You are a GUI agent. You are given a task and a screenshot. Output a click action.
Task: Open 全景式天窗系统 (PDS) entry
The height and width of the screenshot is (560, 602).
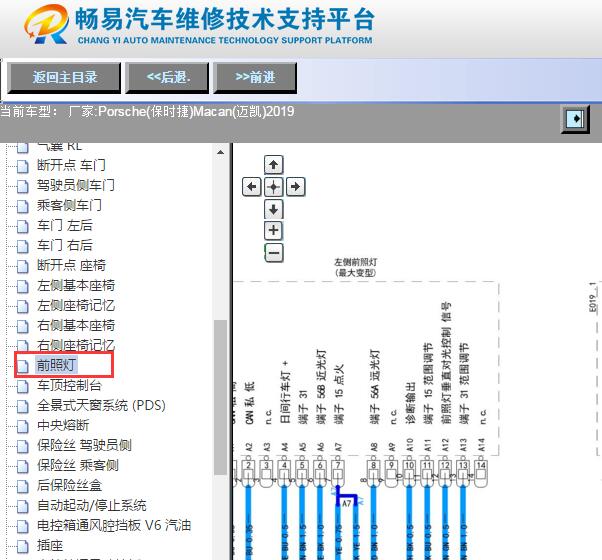[101, 405]
